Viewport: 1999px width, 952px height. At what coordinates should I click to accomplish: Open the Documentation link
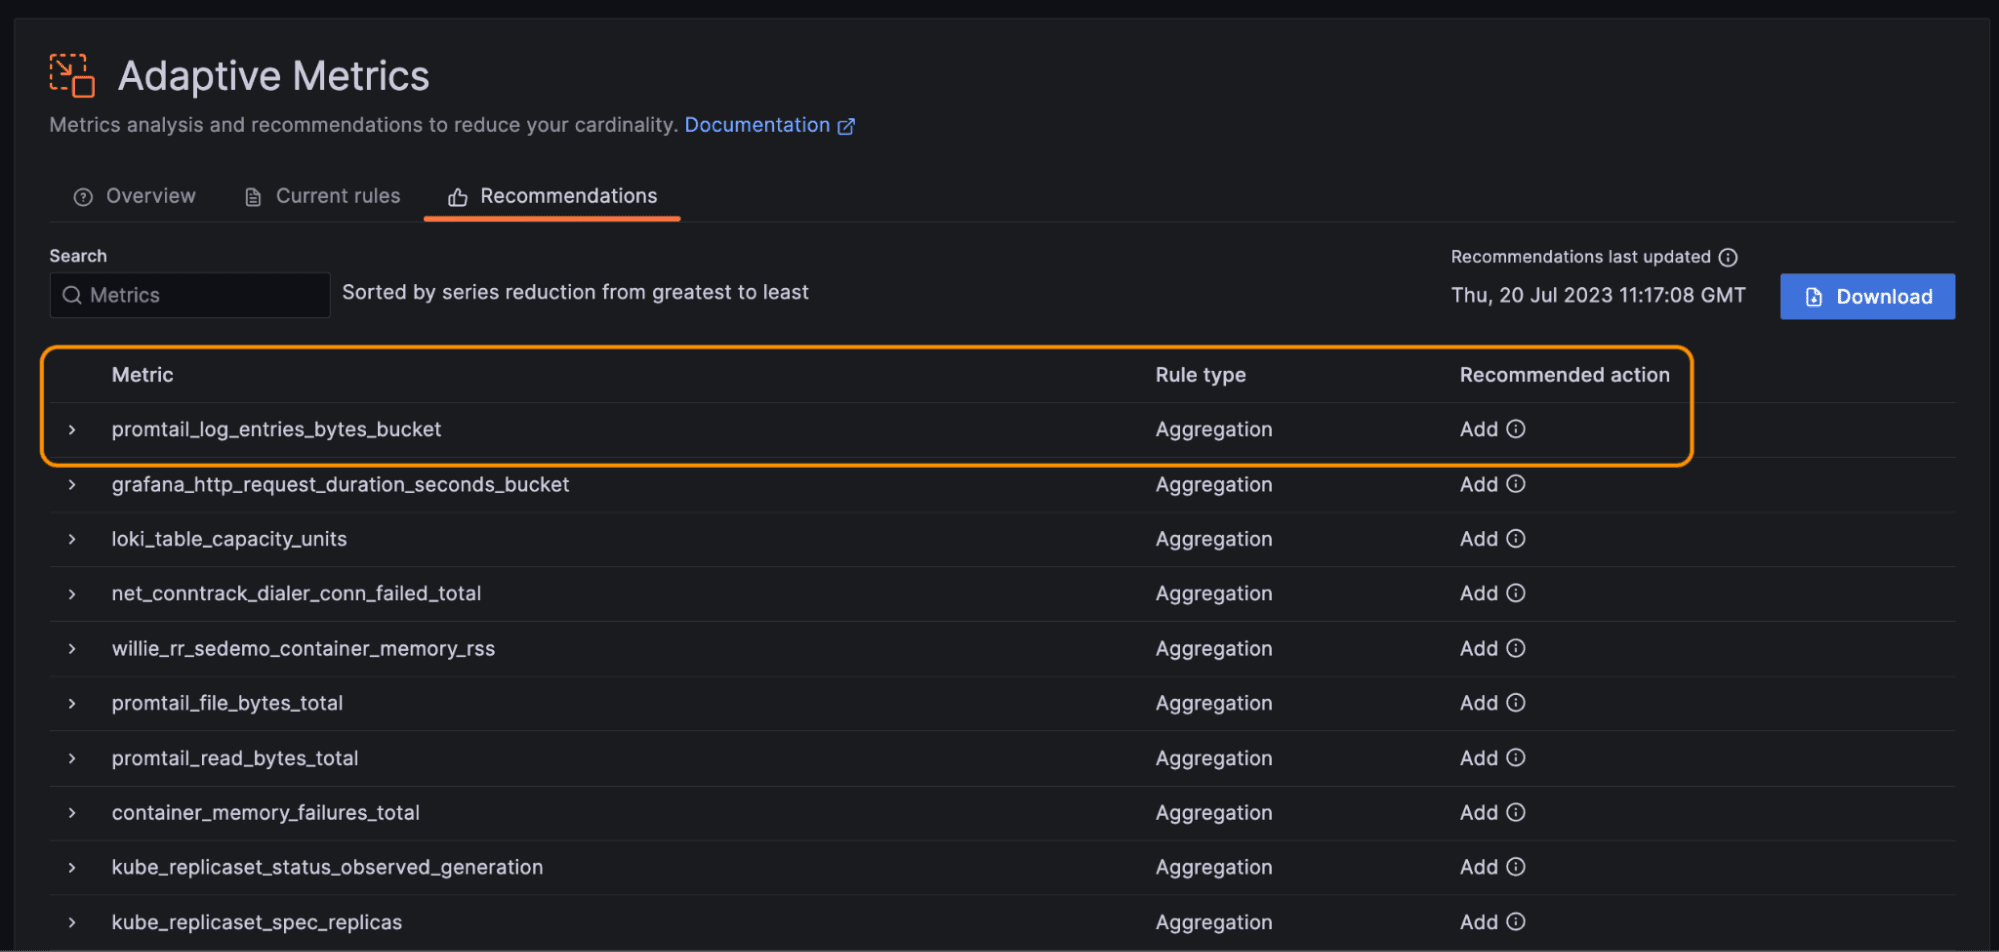point(758,125)
